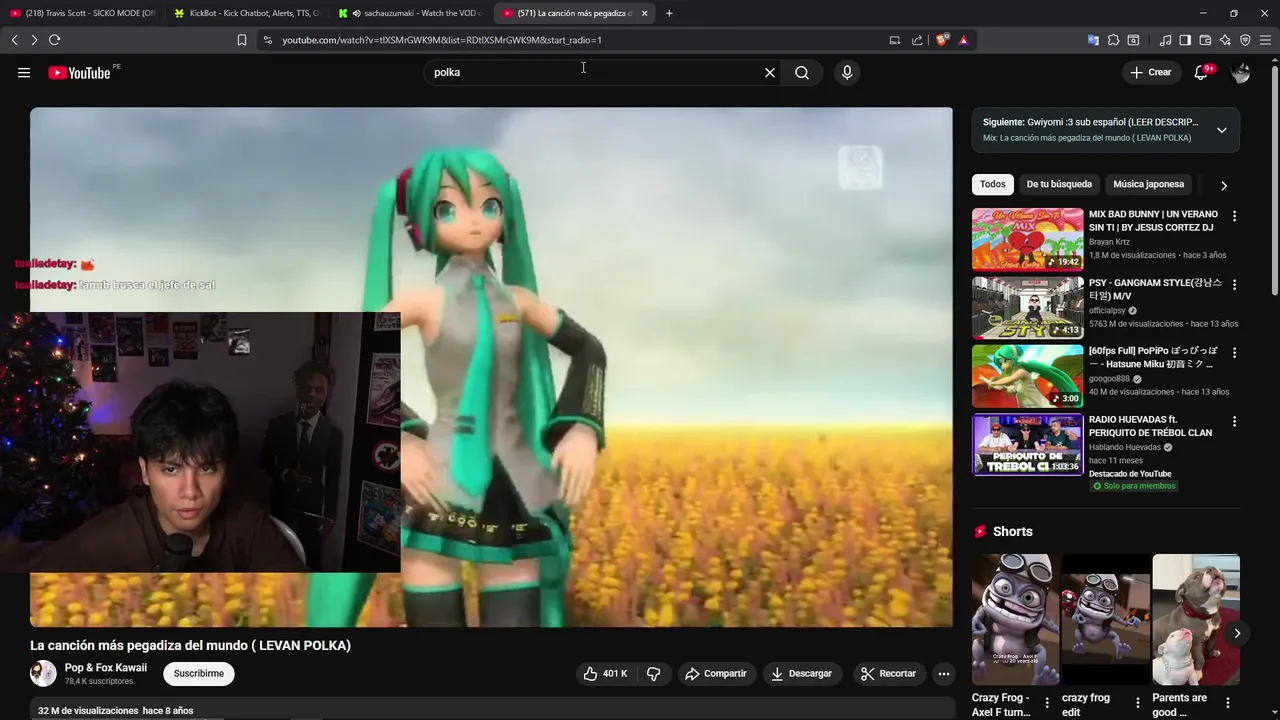This screenshot has height=720, width=1280.
Task: Open options for Parents are good short
Action: point(1227,703)
